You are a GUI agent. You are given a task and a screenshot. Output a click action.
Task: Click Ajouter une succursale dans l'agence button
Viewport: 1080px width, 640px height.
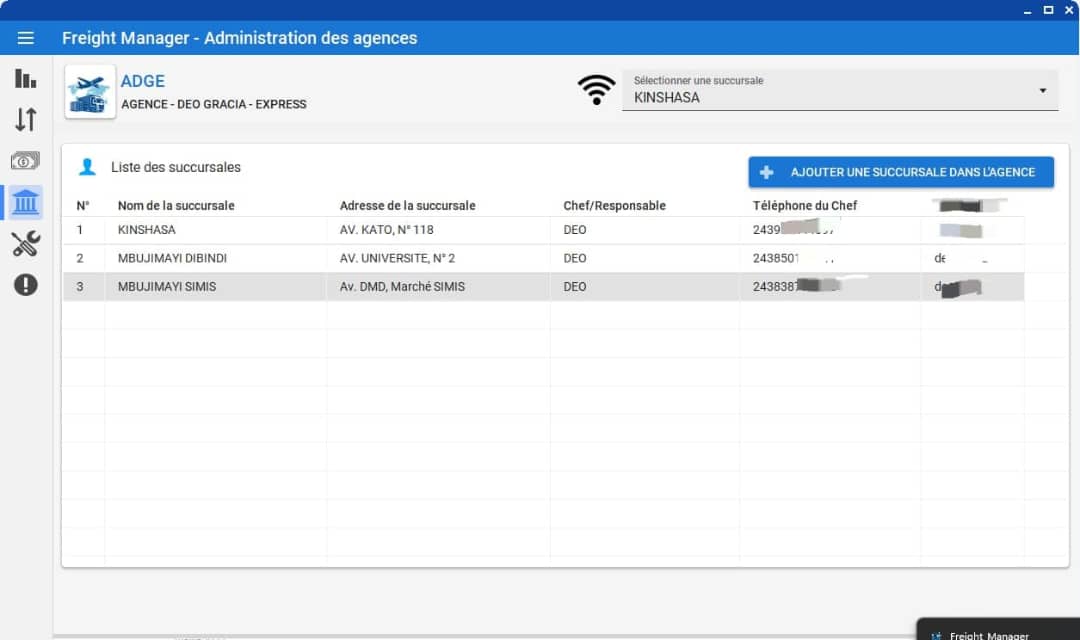click(x=901, y=172)
